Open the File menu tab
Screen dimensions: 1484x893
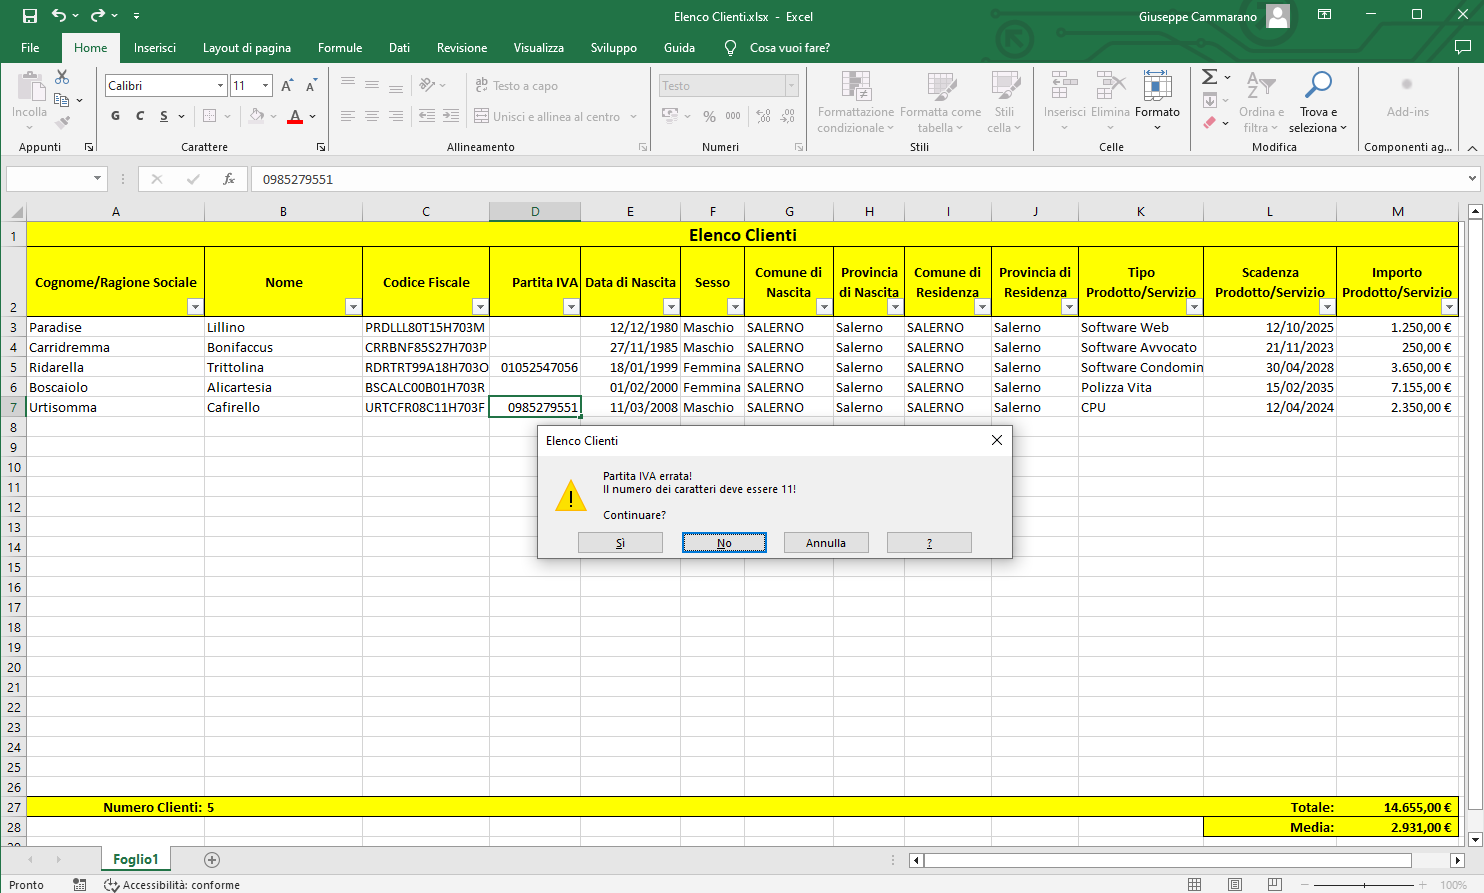click(30, 48)
